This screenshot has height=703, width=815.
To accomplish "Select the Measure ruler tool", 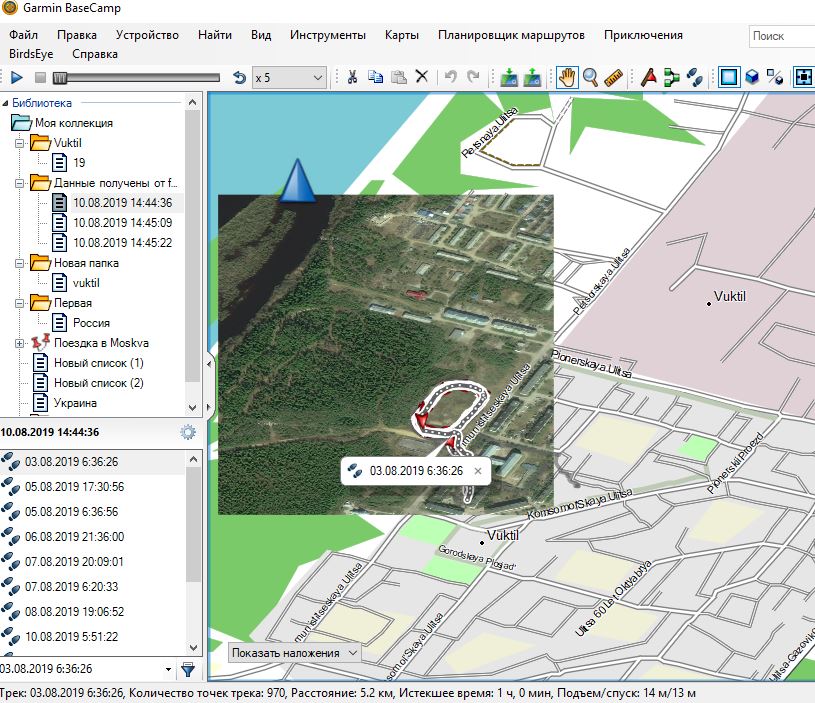I will click(614, 77).
